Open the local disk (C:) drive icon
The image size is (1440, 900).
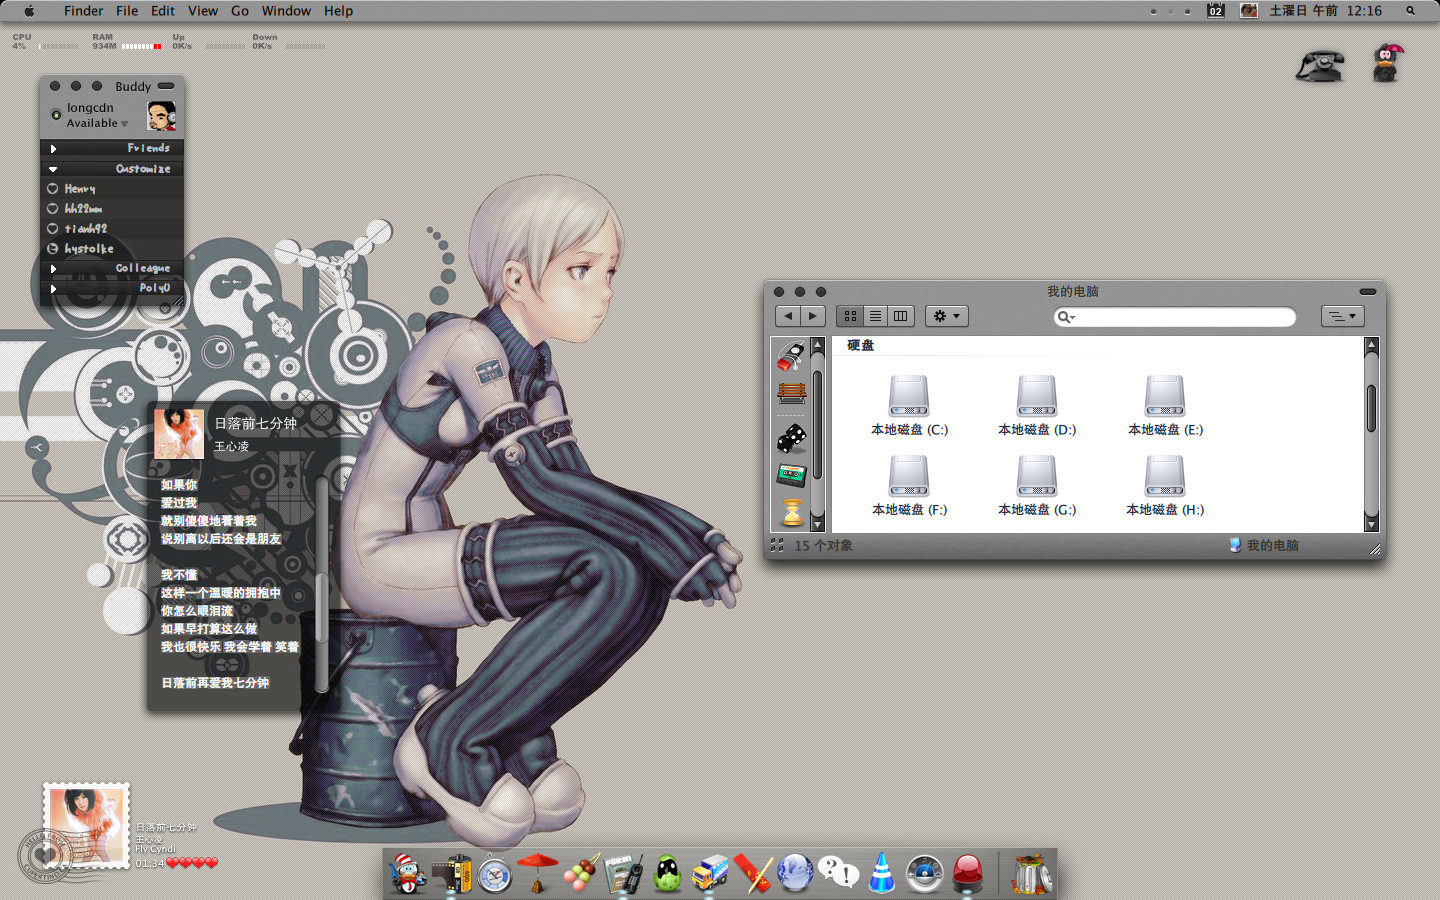908,397
